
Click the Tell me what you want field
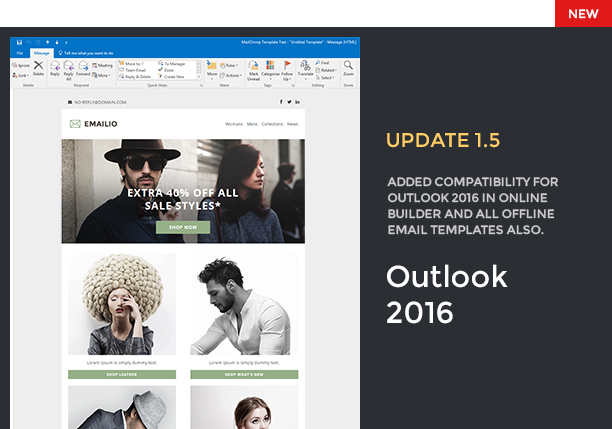[86, 53]
